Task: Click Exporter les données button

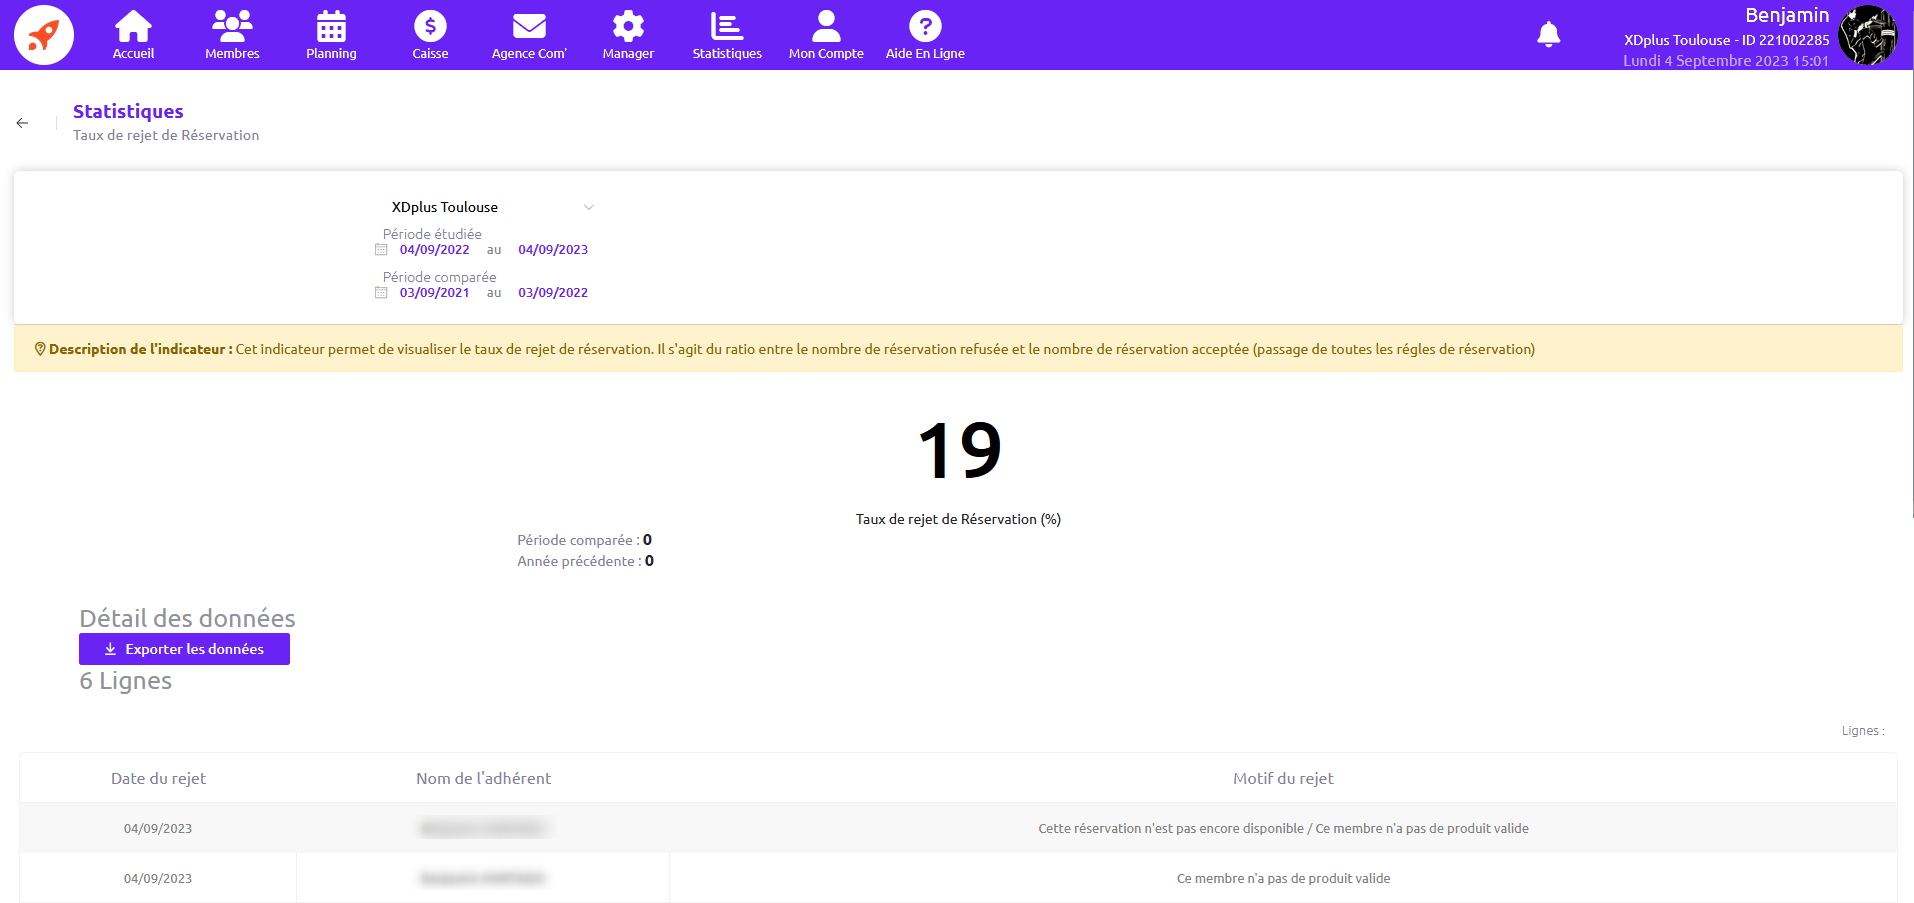Action: [x=184, y=649]
